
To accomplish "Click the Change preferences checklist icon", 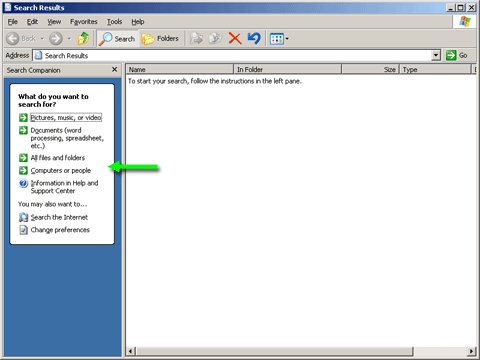I will click(23, 230).
